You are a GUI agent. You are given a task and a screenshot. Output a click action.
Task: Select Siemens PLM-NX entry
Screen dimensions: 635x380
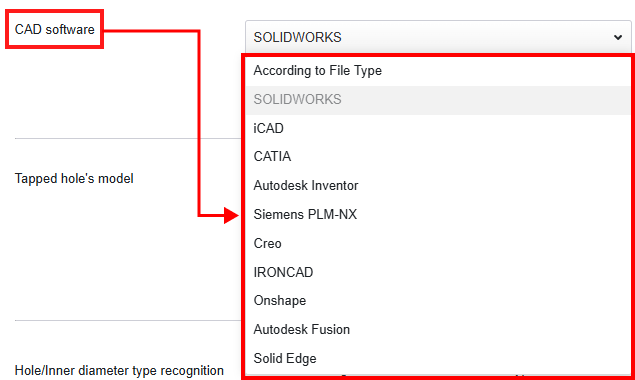pyautogui.click(x=438, y=214)
